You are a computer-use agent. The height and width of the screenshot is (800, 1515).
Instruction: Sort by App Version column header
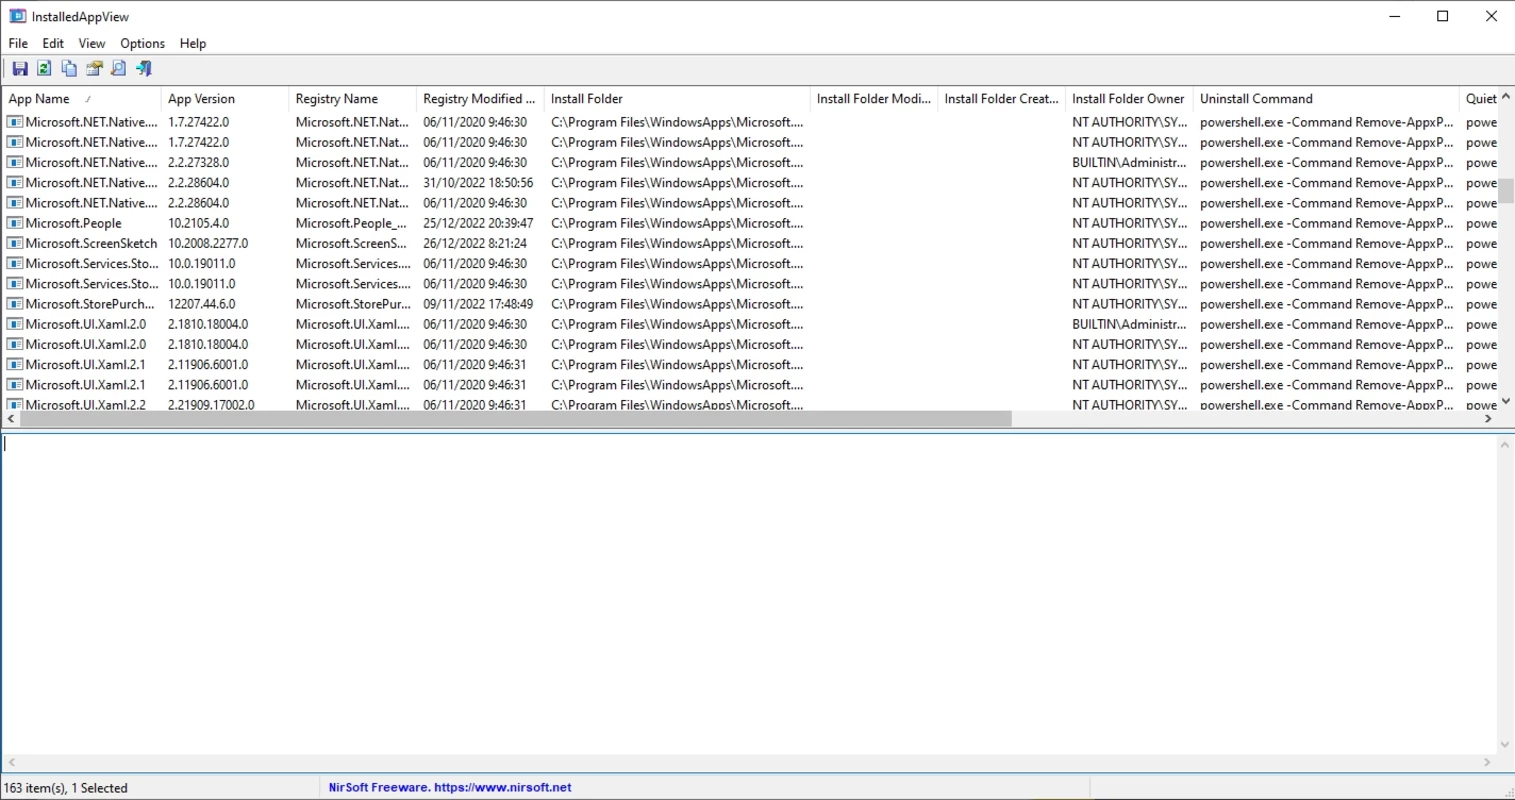(x=224, y=99)
